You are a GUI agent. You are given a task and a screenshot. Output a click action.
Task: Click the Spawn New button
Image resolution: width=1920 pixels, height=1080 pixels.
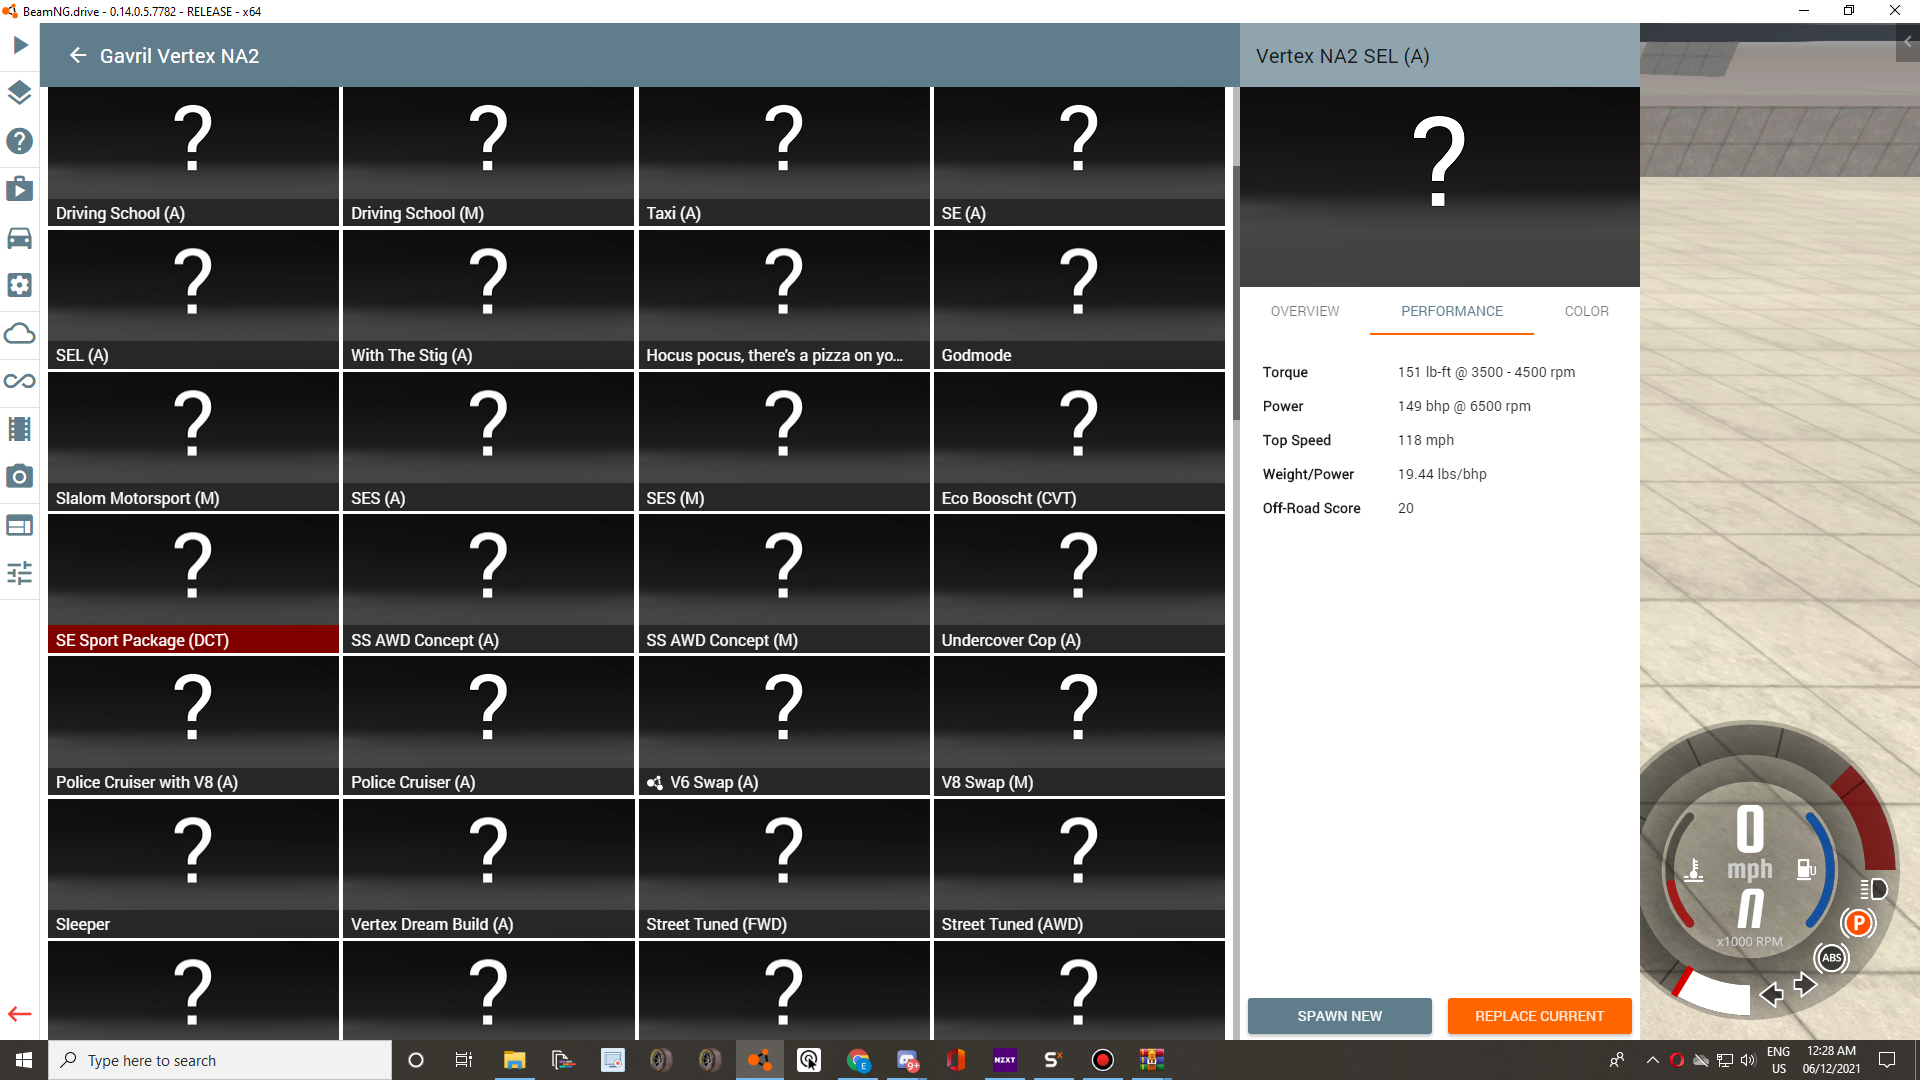[1340, 1016]
